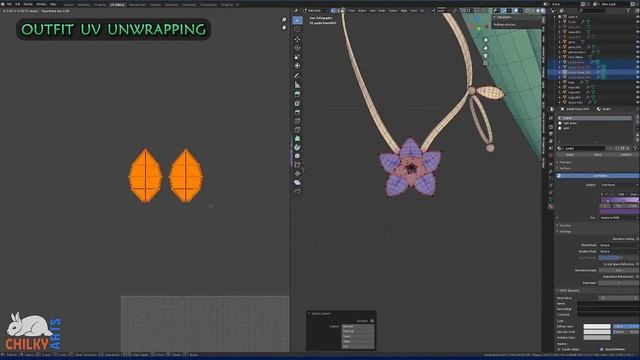Viewport: 640px width, 360px height.
Task: Toggle Screen Space Refraction checkbox
Action: (x=638, y=264)
